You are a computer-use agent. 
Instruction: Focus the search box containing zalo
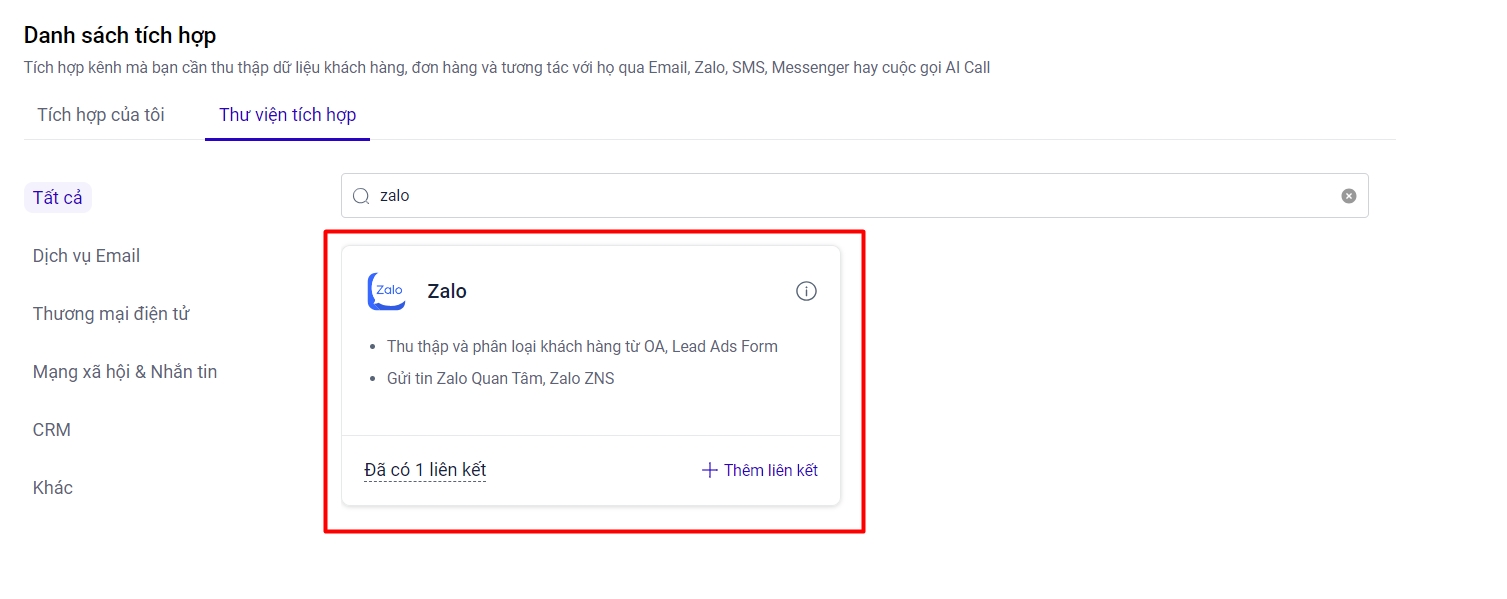pos(850,196)
